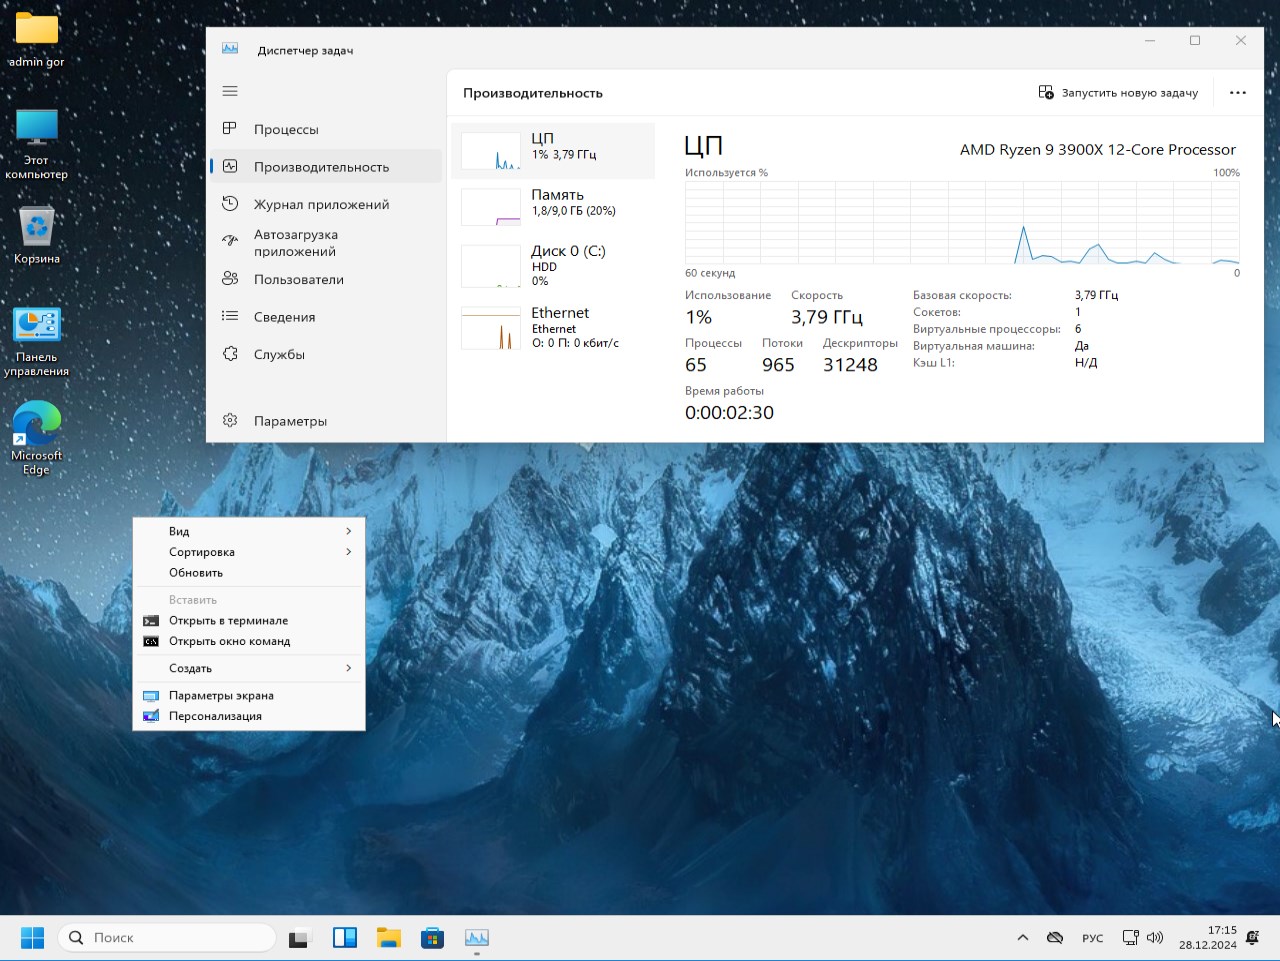Click the hamburger navigation menu icon
This screenshot has height=961, width=1280.
click(x=230, y=91)
